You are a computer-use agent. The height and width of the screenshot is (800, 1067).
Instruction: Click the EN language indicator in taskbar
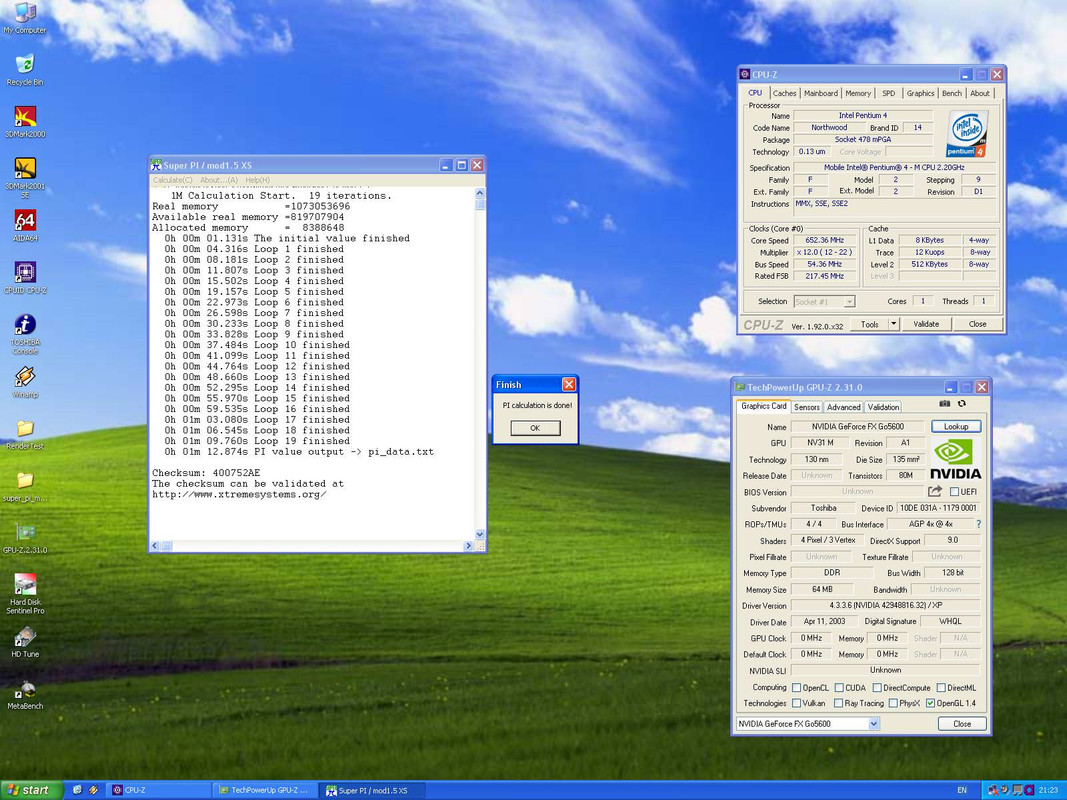click(x=962, y=790)
